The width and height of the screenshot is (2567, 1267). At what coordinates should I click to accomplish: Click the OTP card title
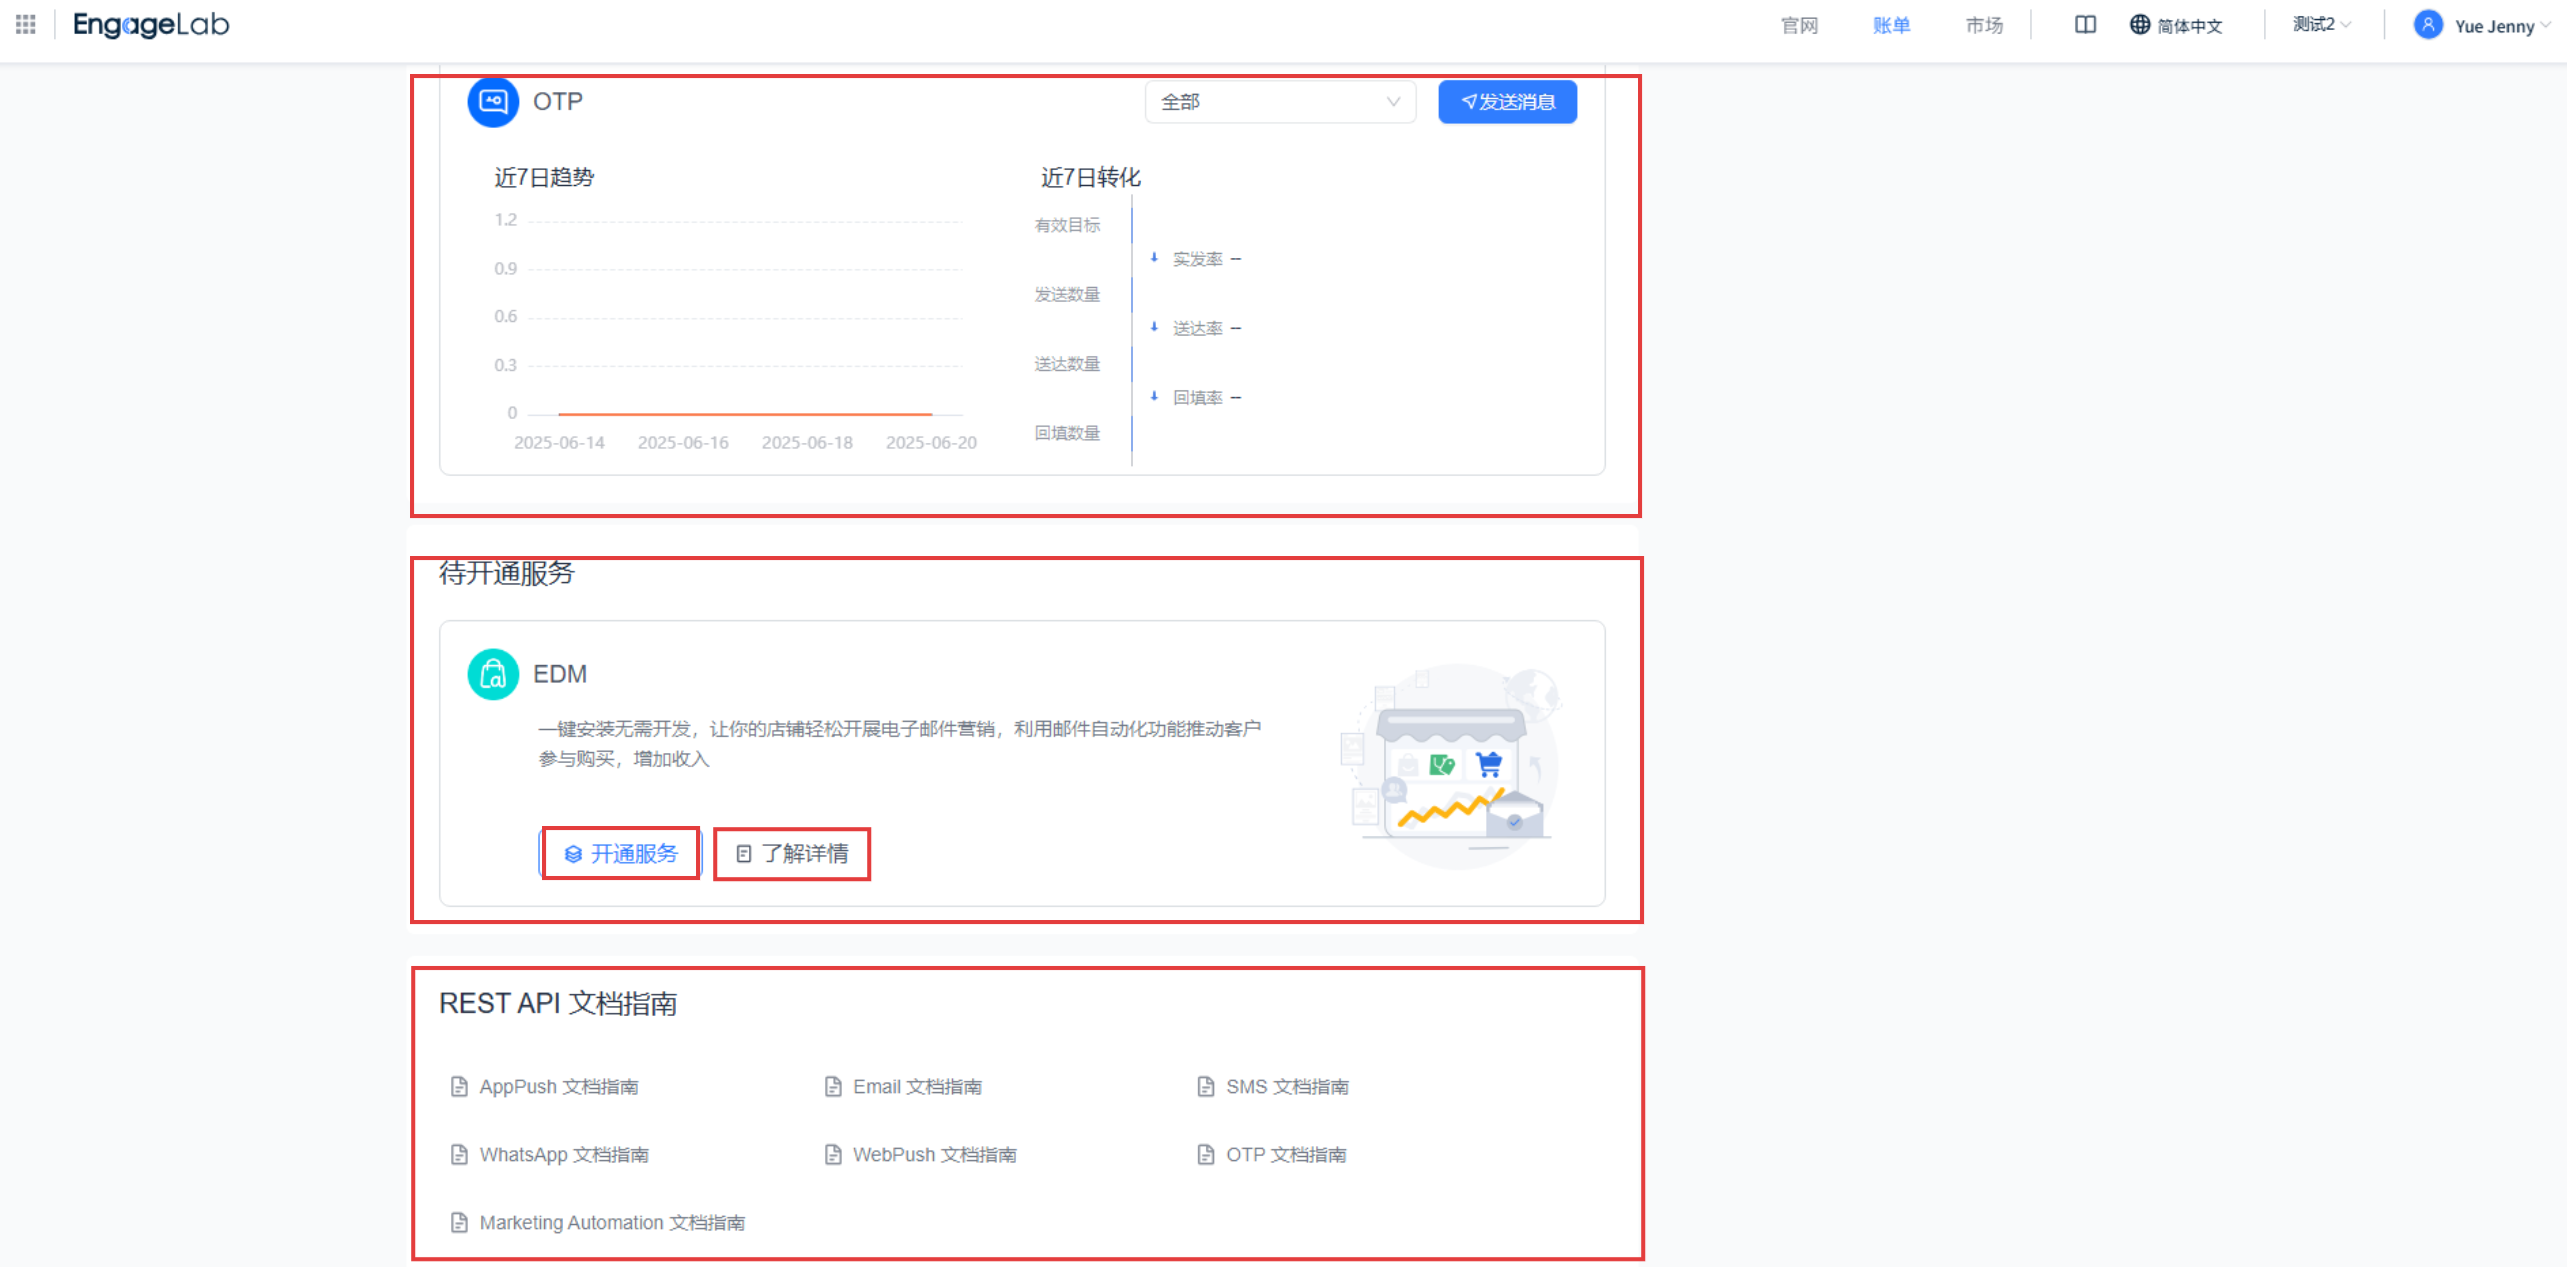(558, 102)
